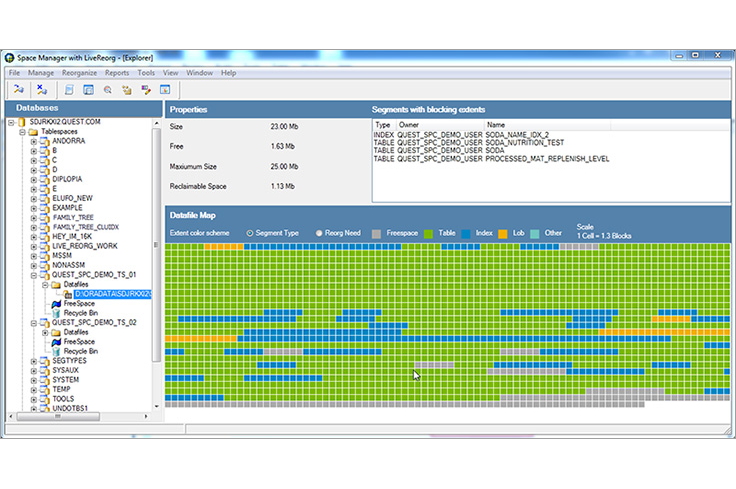Select the TOOLS tablespace icon
736x489 pixels.
(x=45, y=399)
